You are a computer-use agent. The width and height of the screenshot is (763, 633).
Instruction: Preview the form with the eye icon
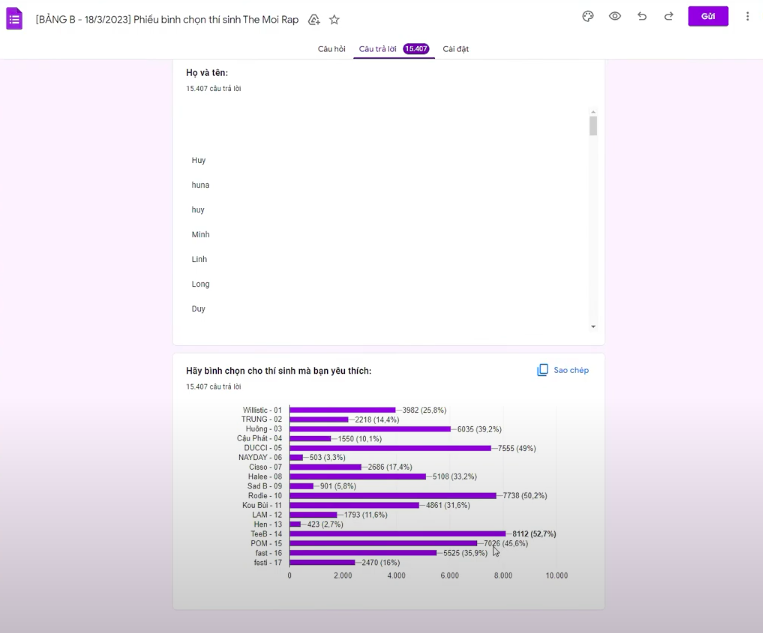pos(615,16)
